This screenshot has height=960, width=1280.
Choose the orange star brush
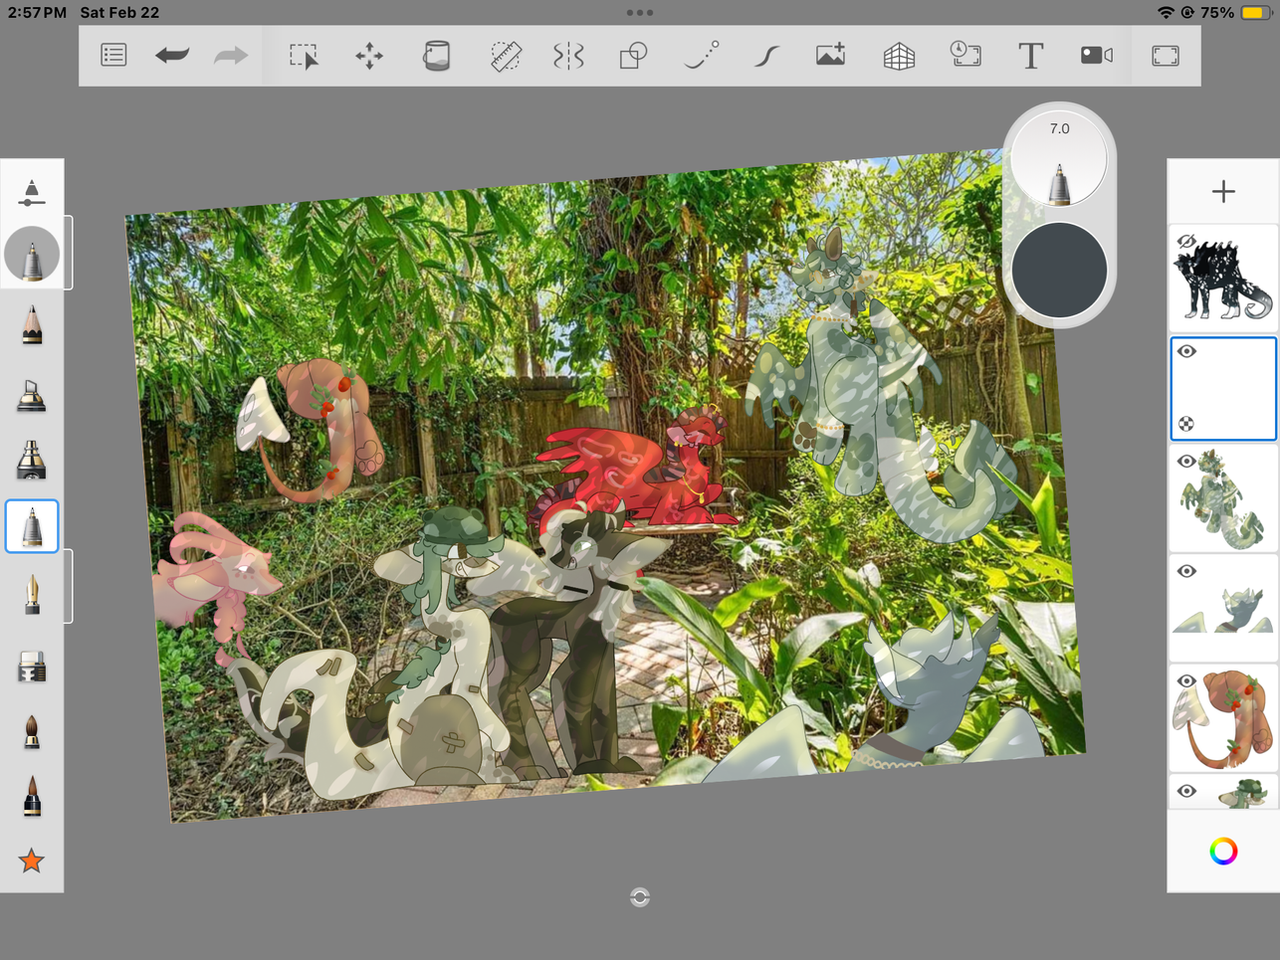coord(32,860)
